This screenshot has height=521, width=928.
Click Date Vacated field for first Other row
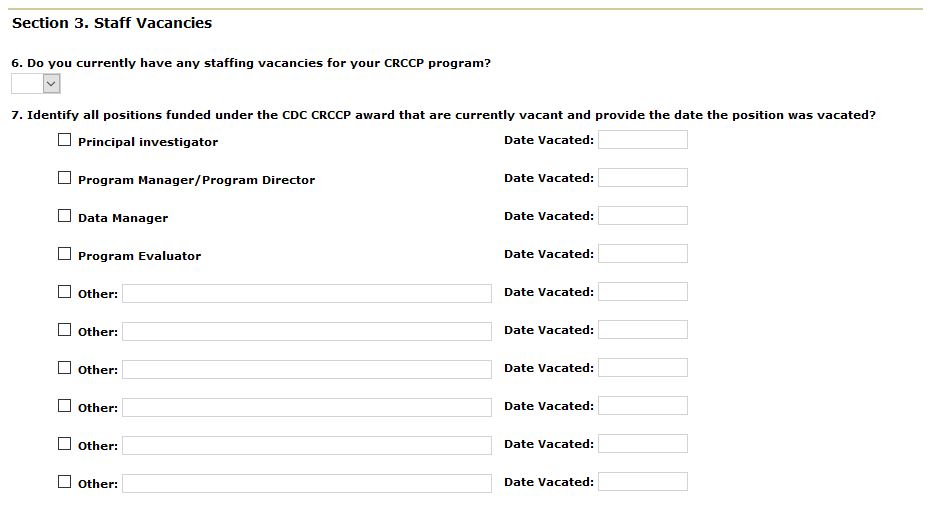[642, 292]
